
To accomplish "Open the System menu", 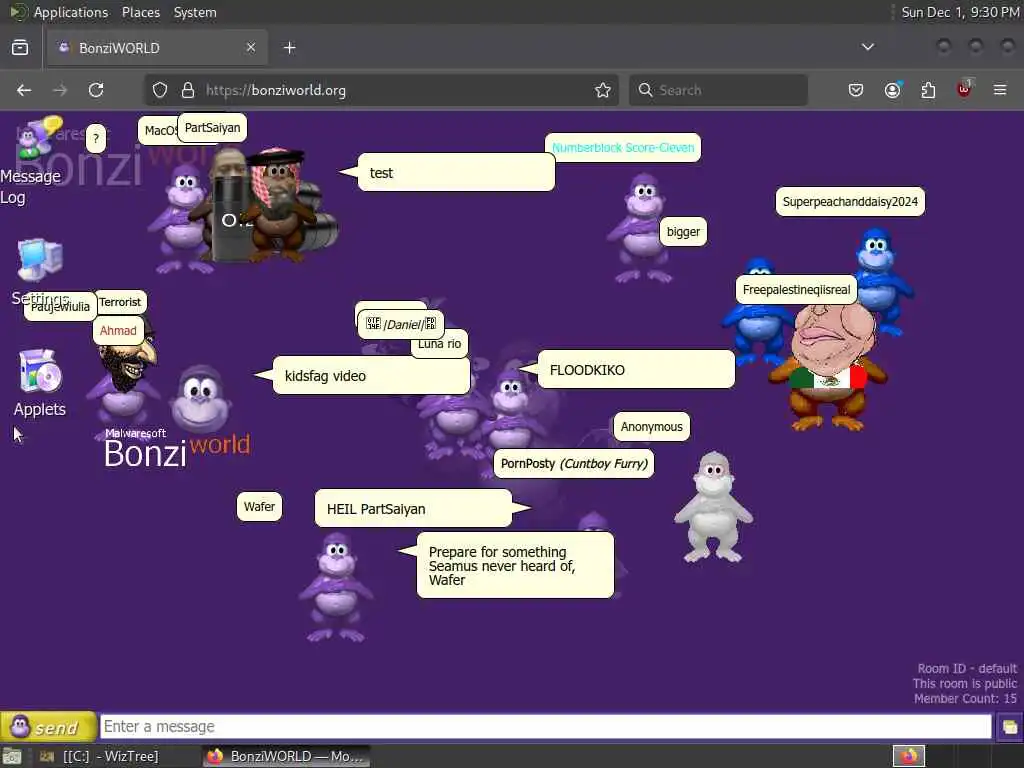I will point(195,12).
